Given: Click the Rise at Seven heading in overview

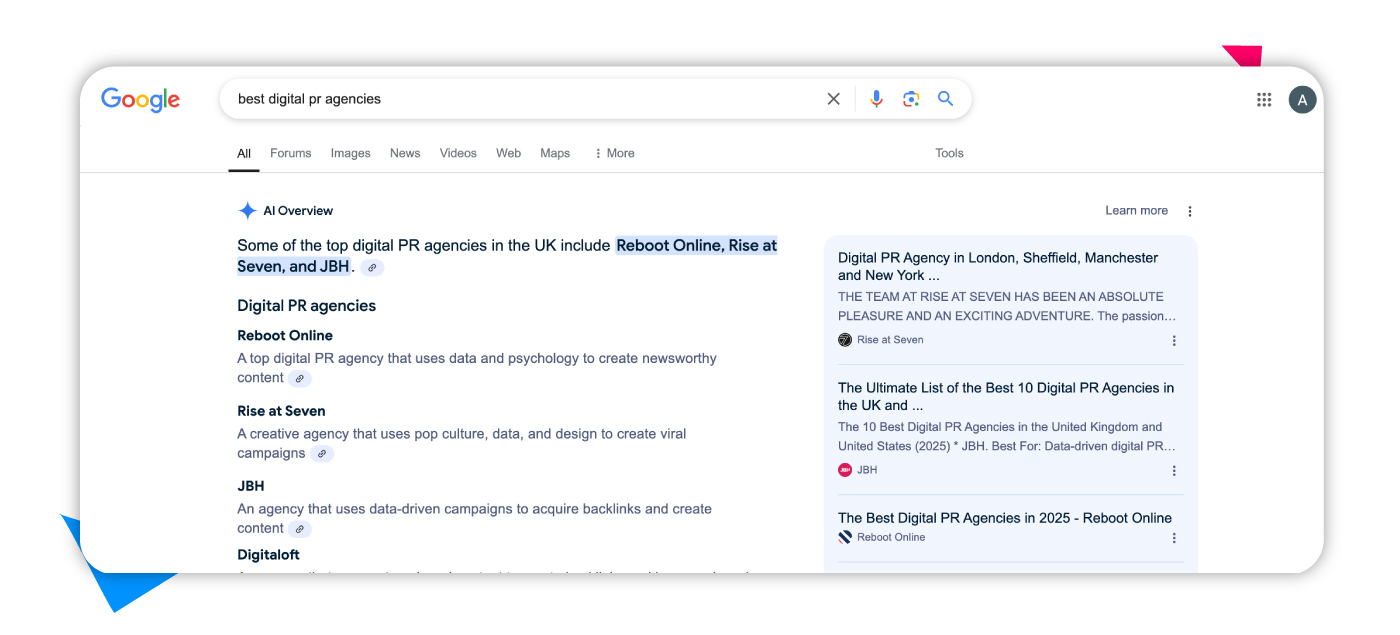Looking at the screenshot, I should click(x=281, y=411).
